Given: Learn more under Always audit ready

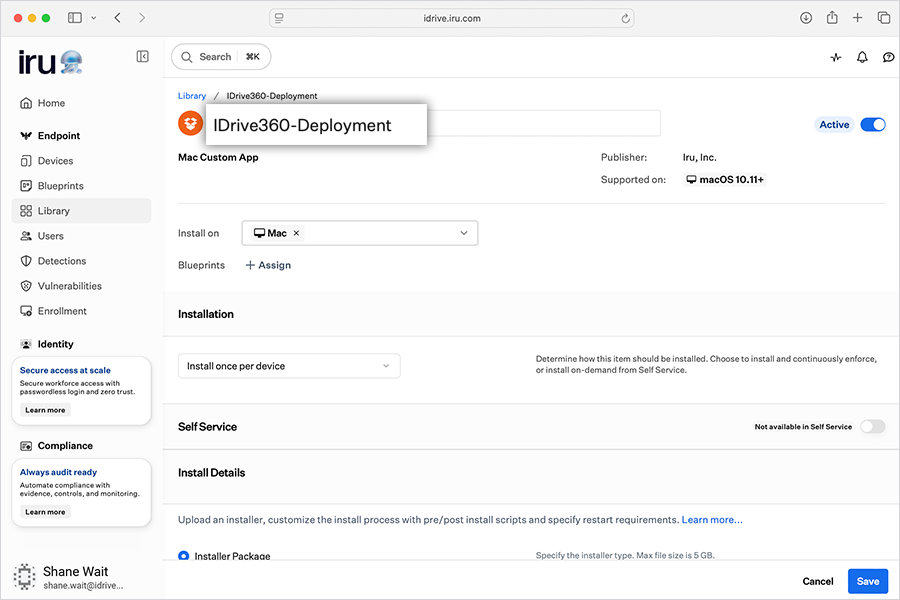Looking at the screenshot, I should pyautogui.click(x=45, y=512).
